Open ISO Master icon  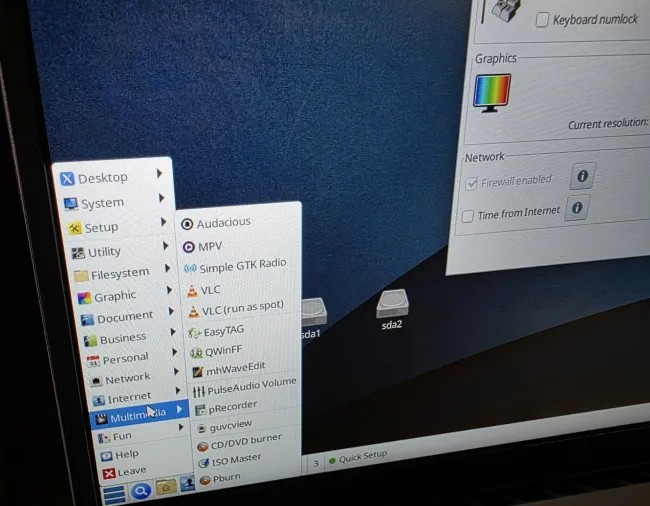204,463
